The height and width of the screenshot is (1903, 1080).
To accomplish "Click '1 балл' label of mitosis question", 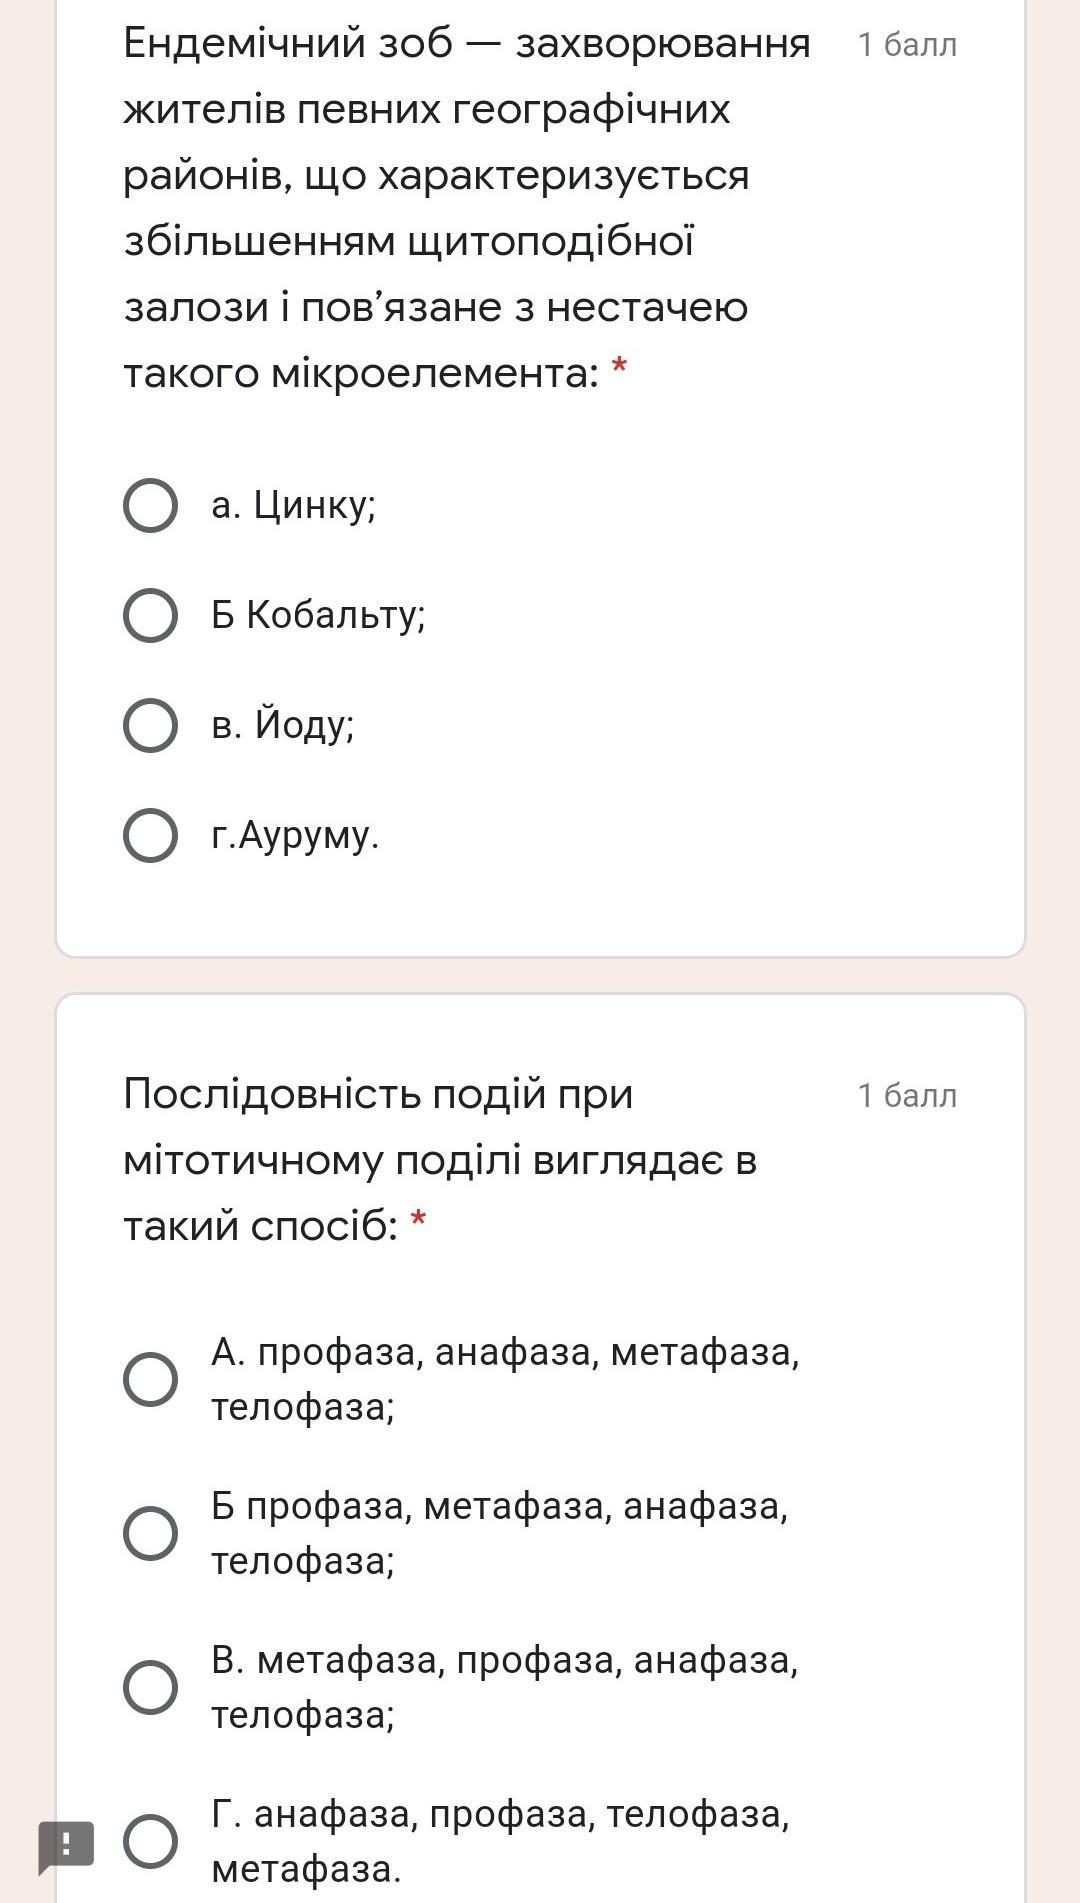I will point(907,1096).
